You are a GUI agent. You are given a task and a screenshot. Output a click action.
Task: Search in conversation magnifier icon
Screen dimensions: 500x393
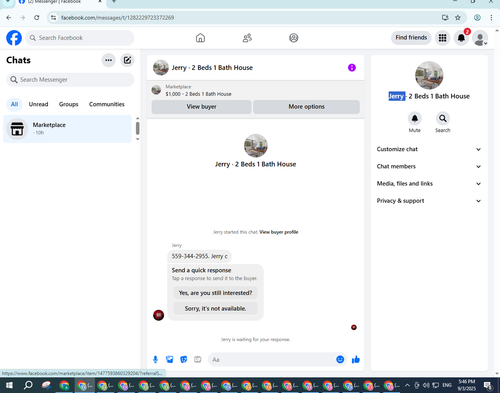click(443, 118)
